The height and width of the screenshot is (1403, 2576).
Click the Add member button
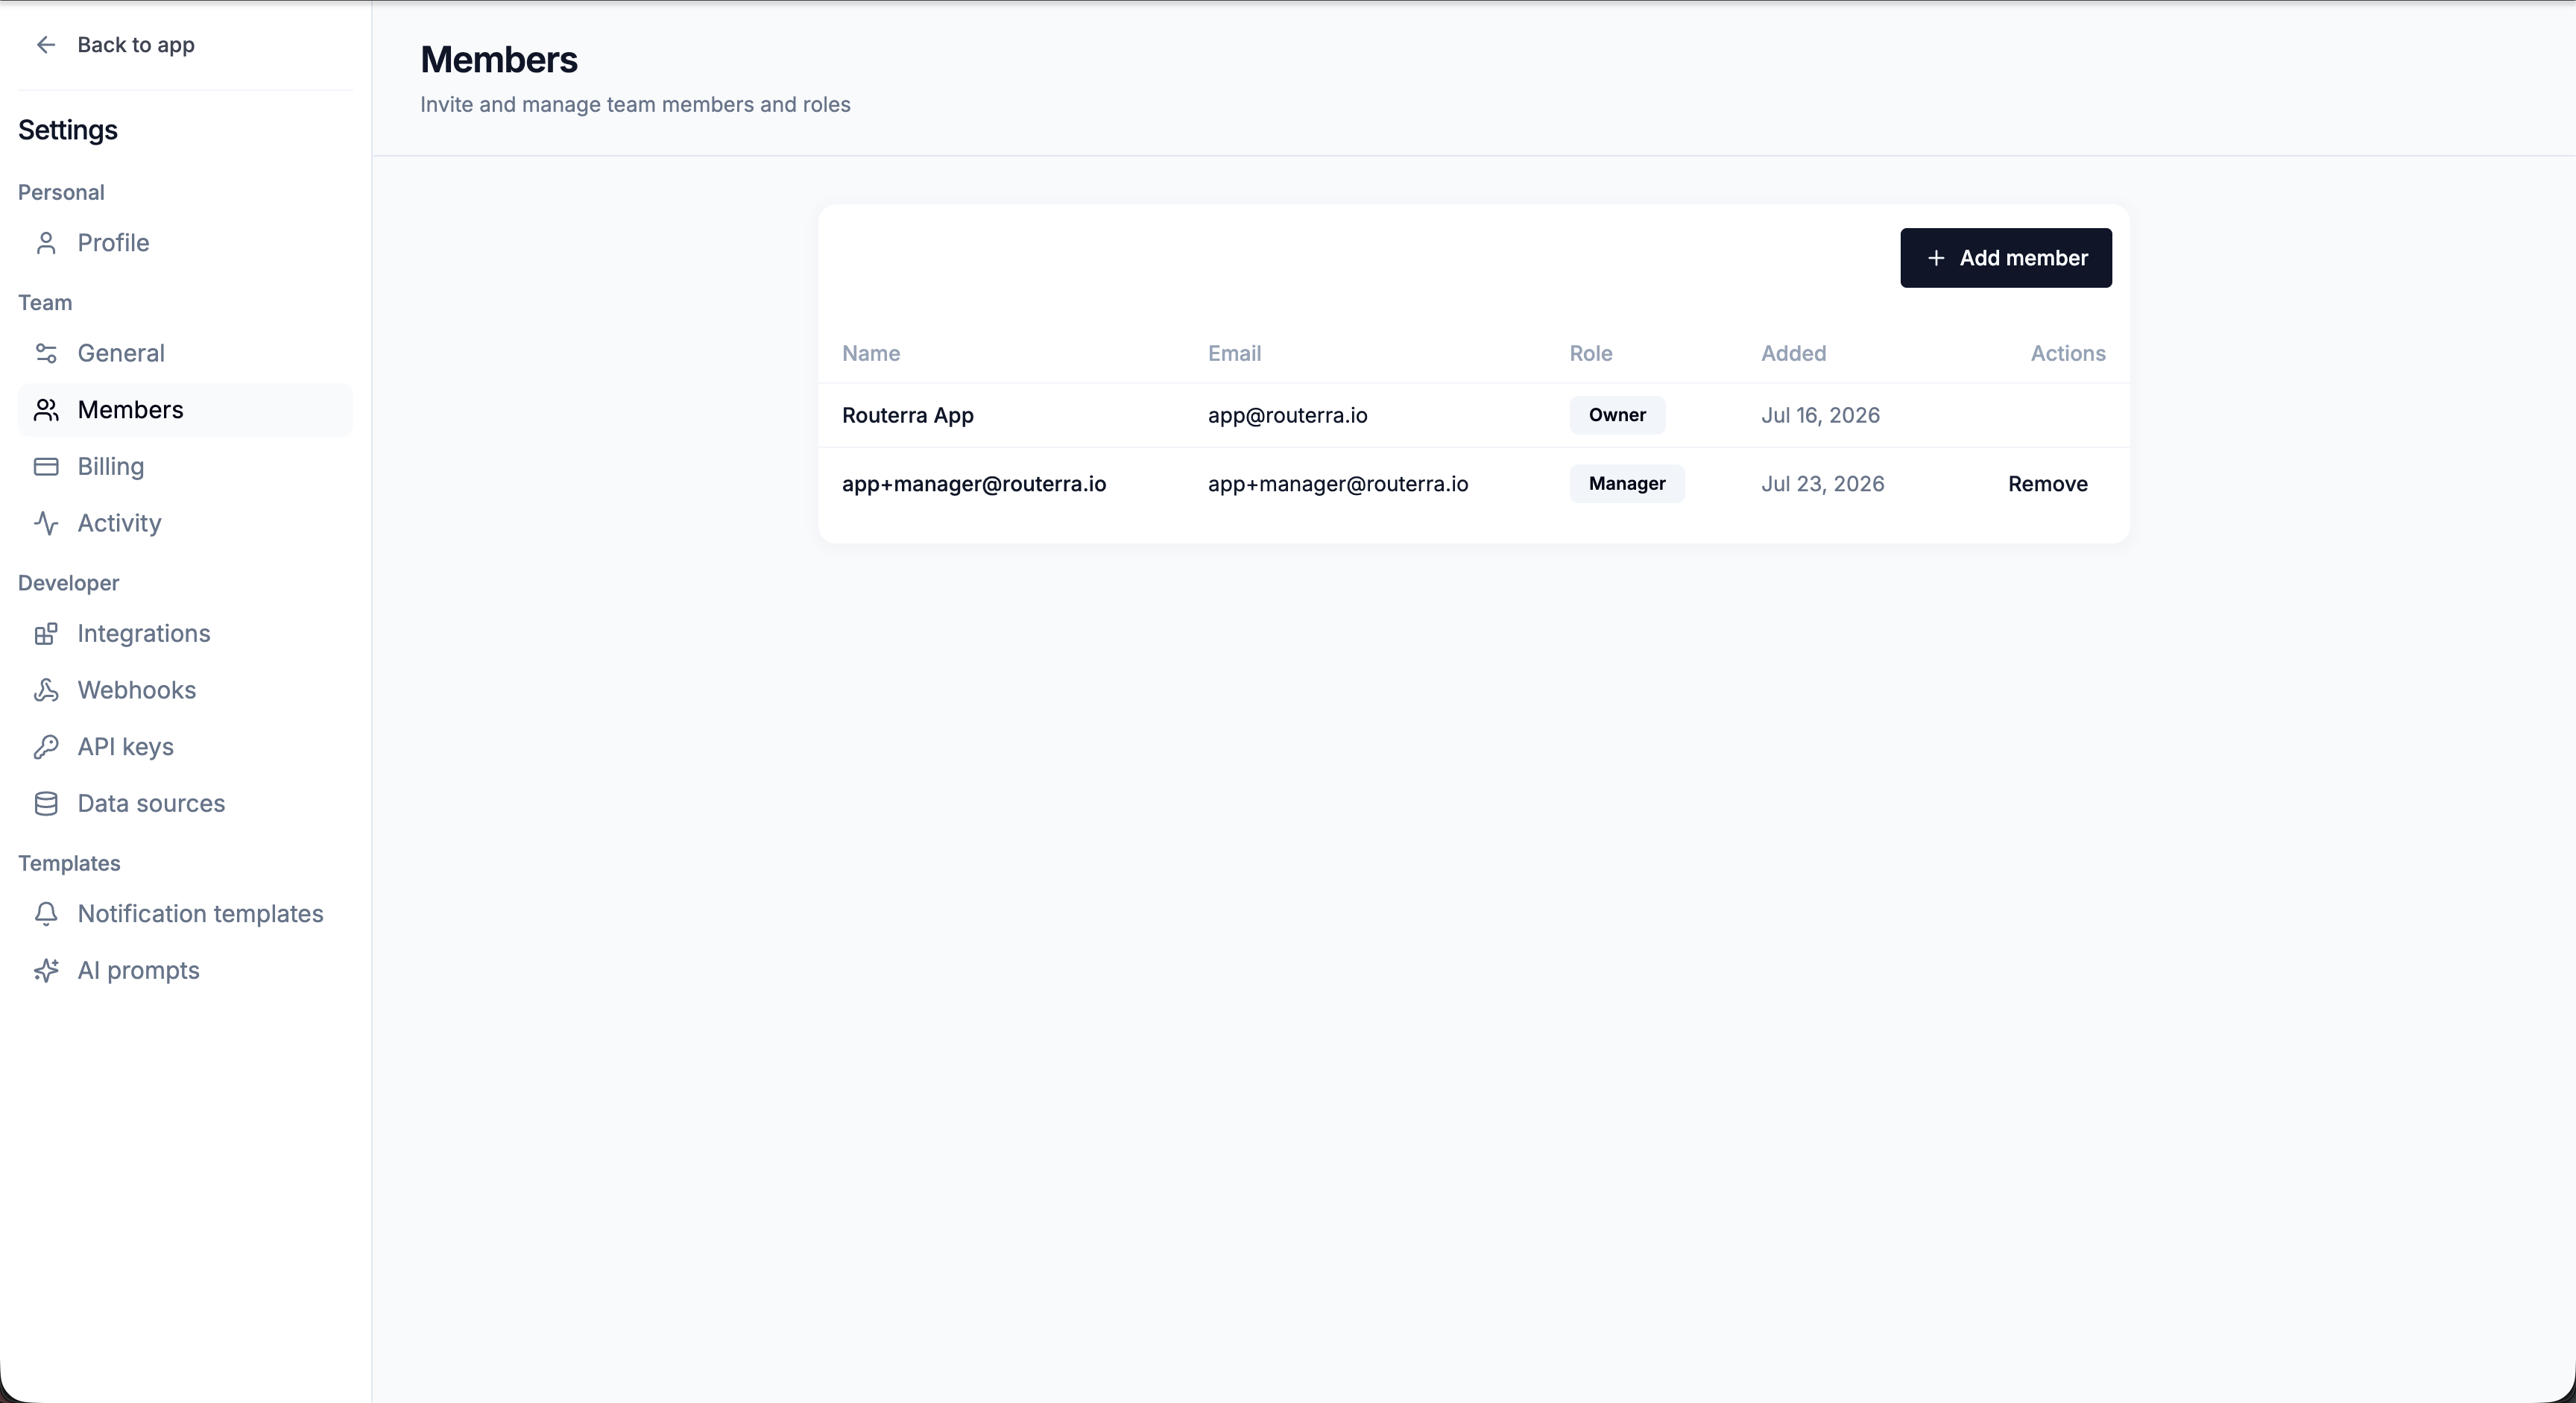2006,258
